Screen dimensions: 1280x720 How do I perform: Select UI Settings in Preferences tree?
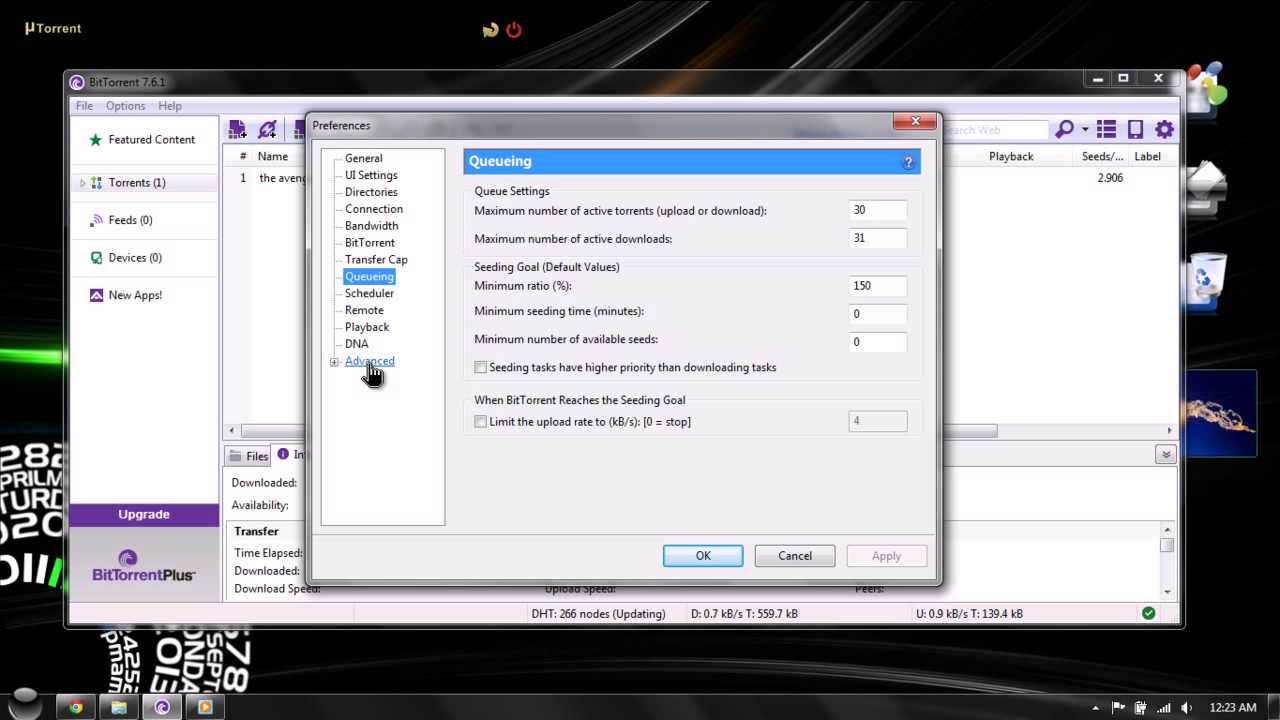coord(371,175)
